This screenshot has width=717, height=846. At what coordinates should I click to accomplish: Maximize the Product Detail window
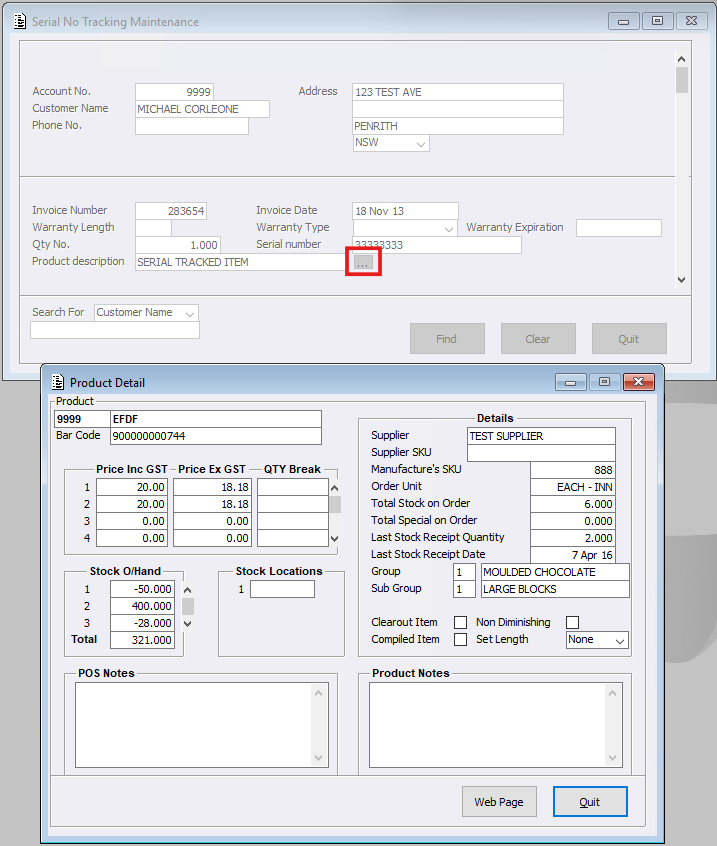604,382
